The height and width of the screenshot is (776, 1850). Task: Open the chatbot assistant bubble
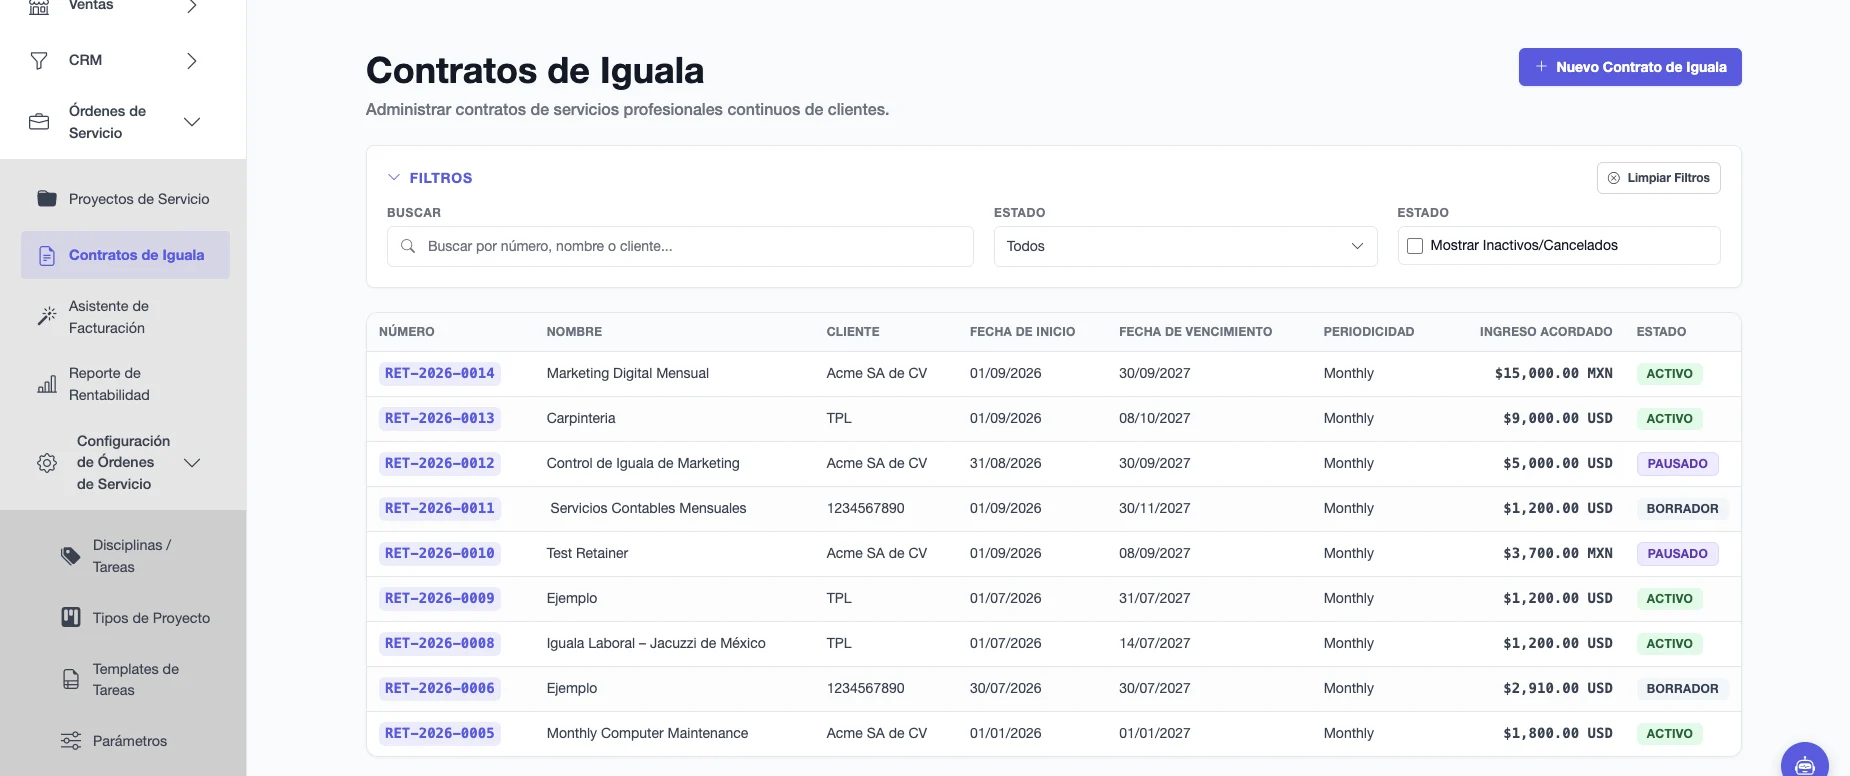1805,764
